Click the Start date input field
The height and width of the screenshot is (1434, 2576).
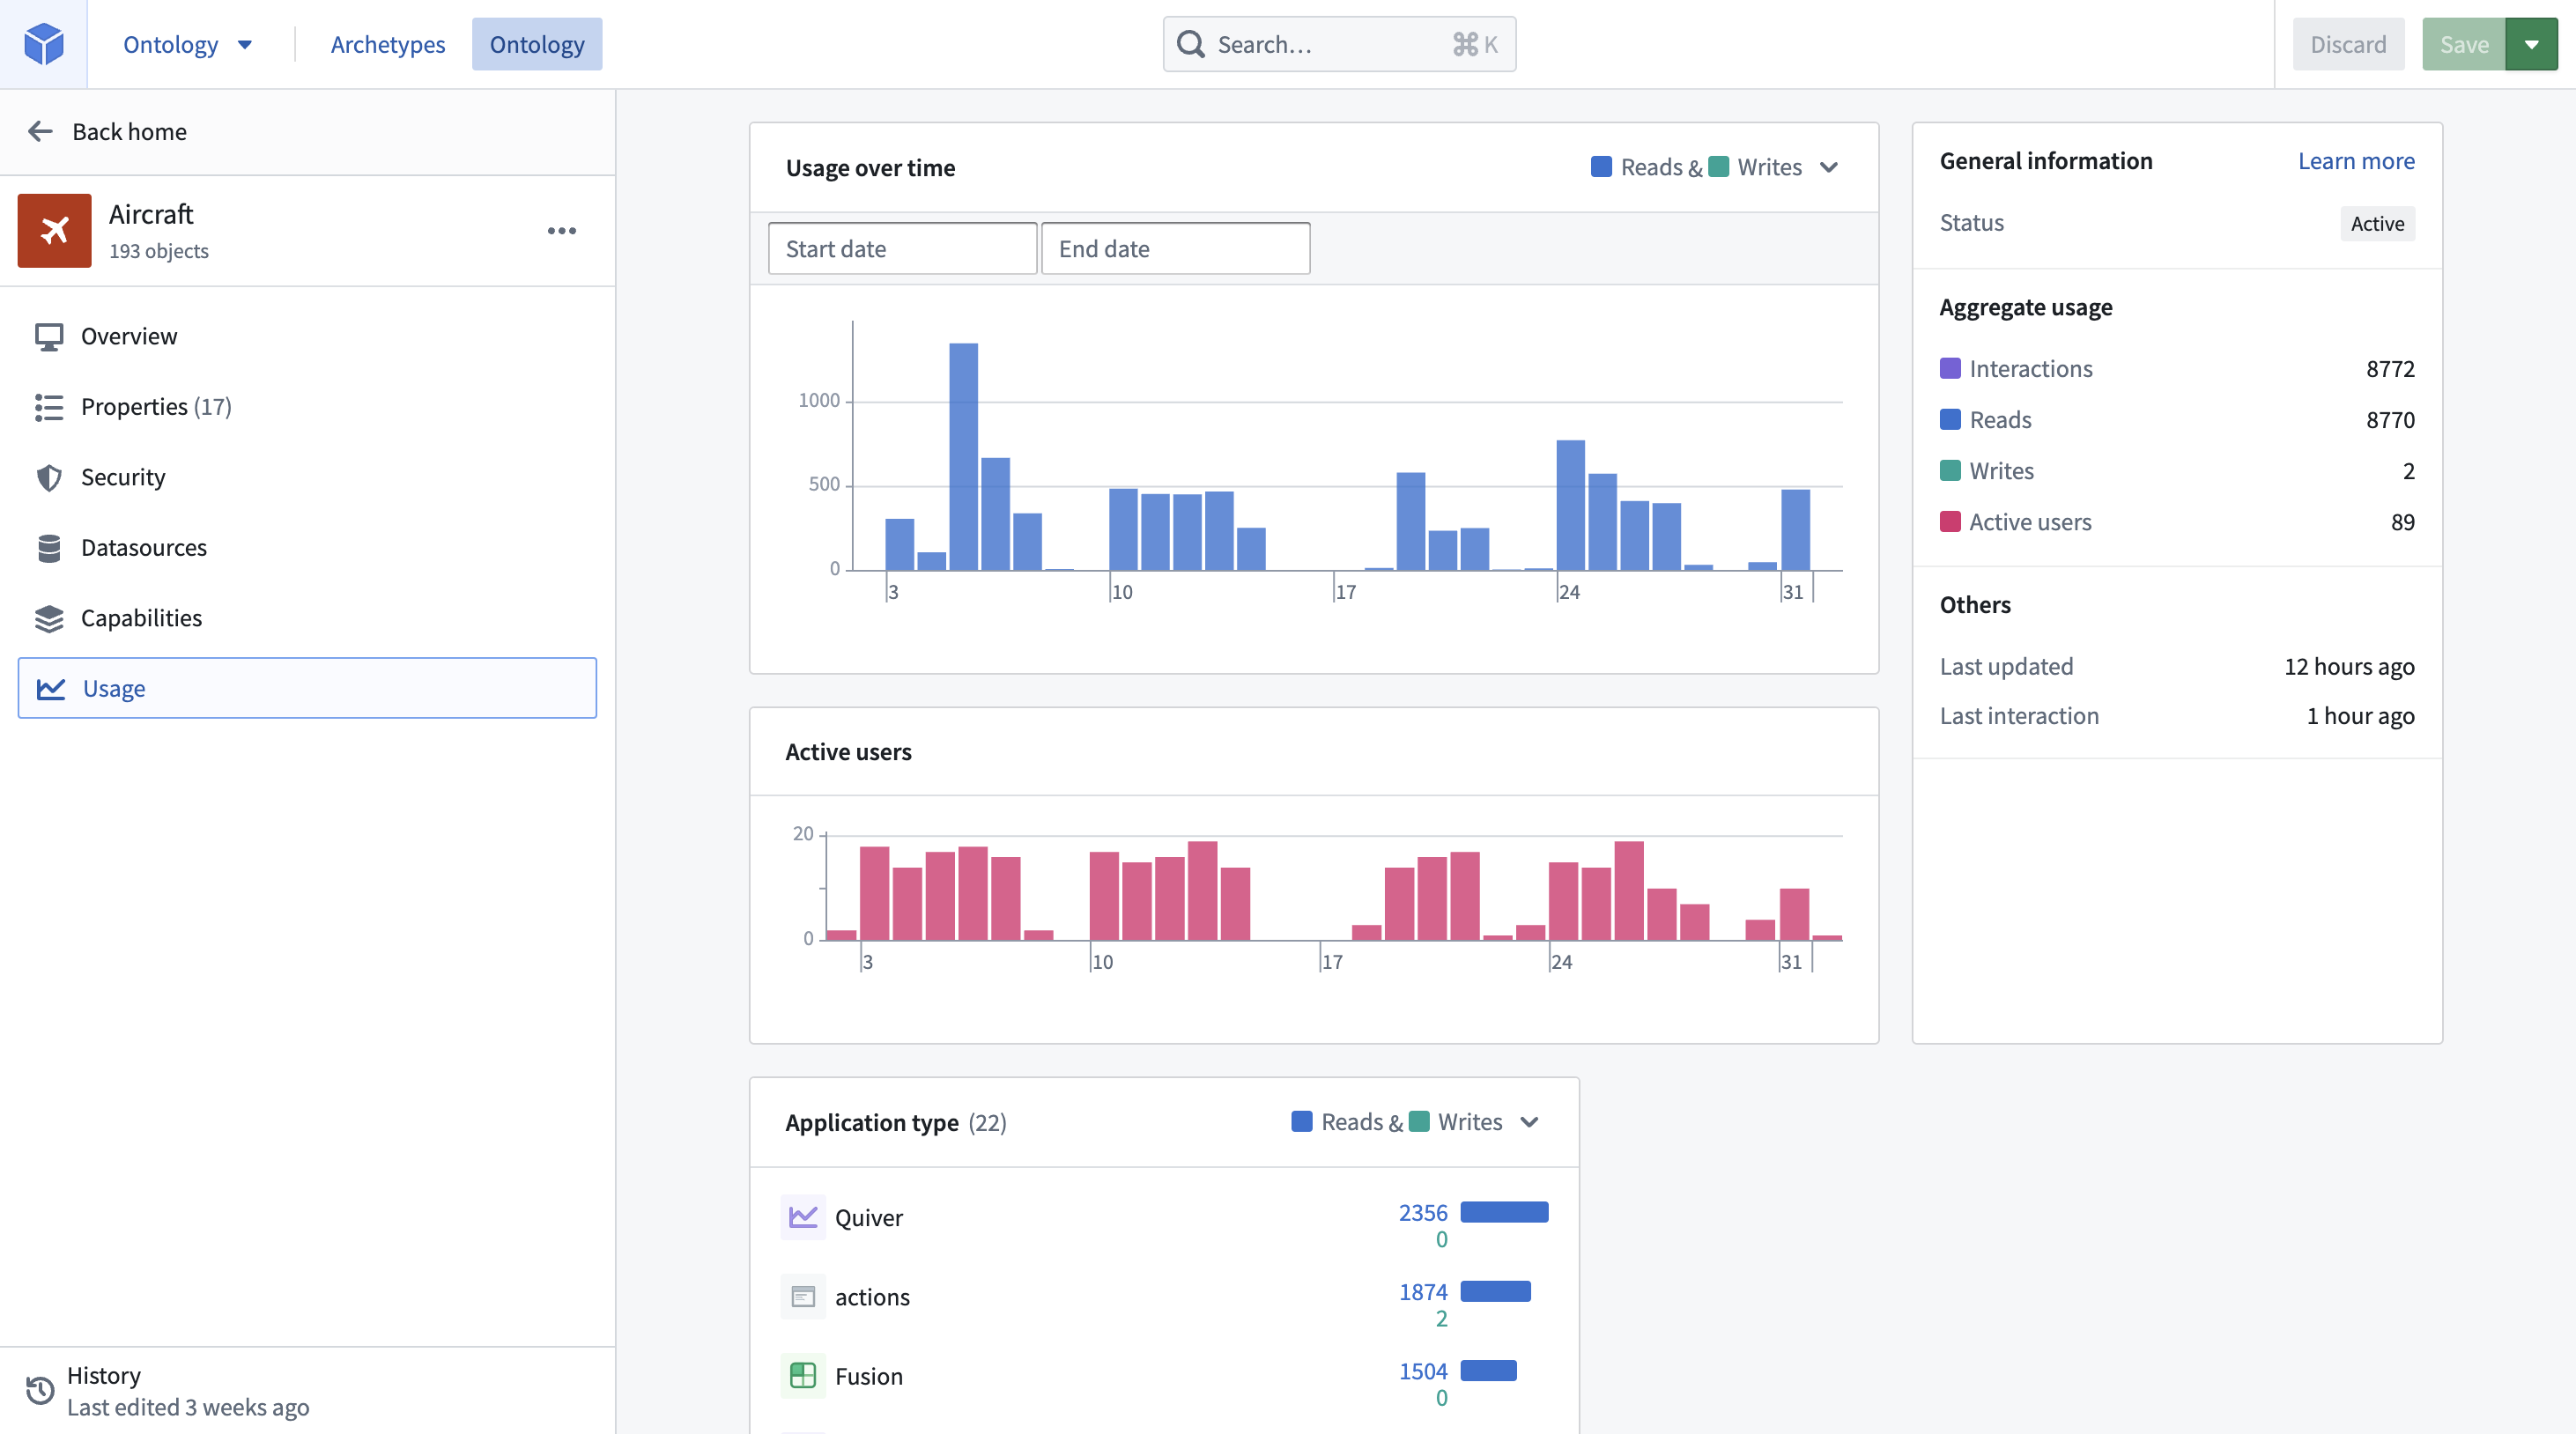click(902, 248)
